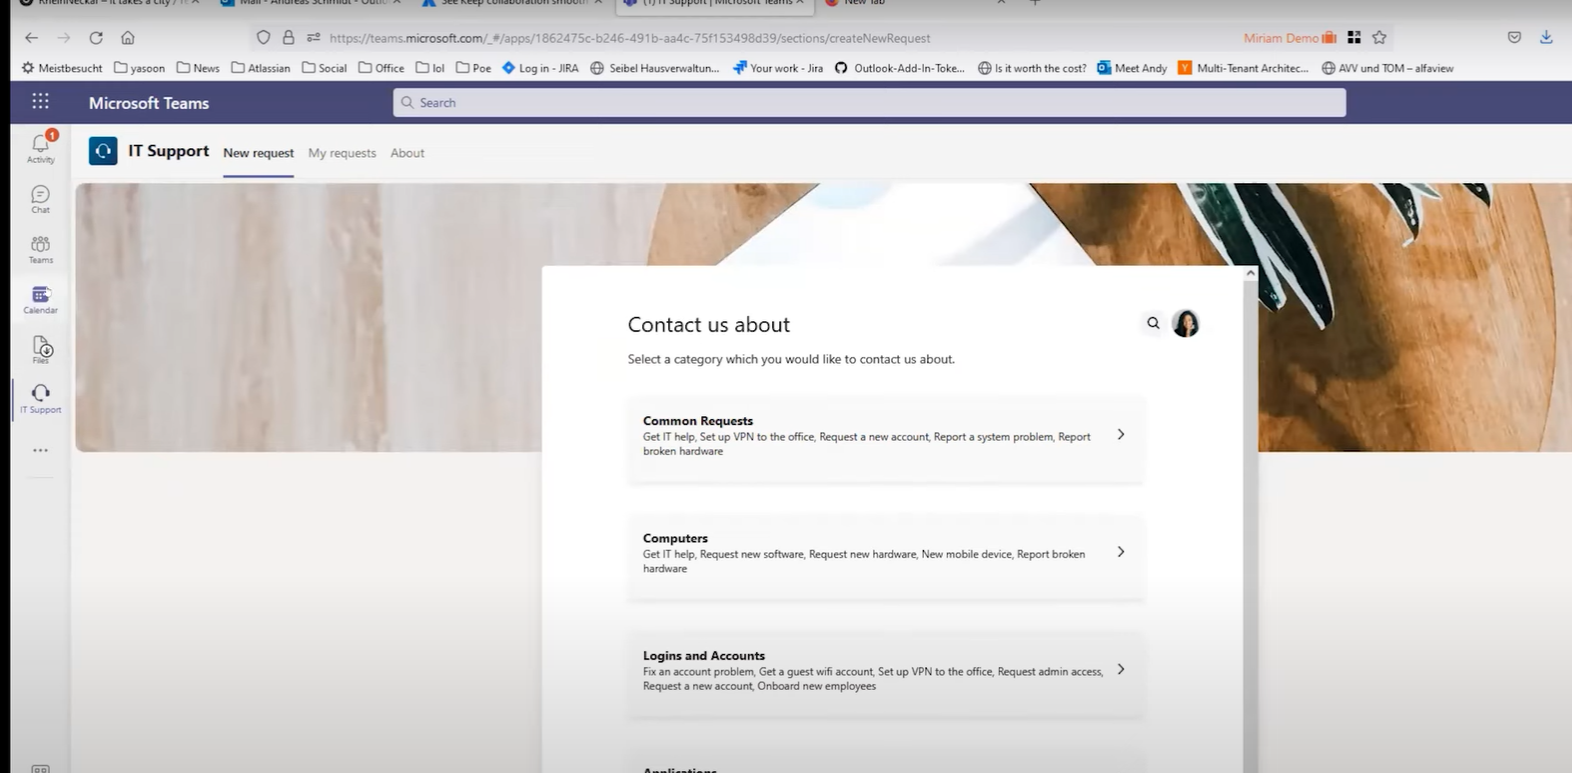
Task: Open the Multi-Tenant Architecture bookmark
Action: 1243,68
